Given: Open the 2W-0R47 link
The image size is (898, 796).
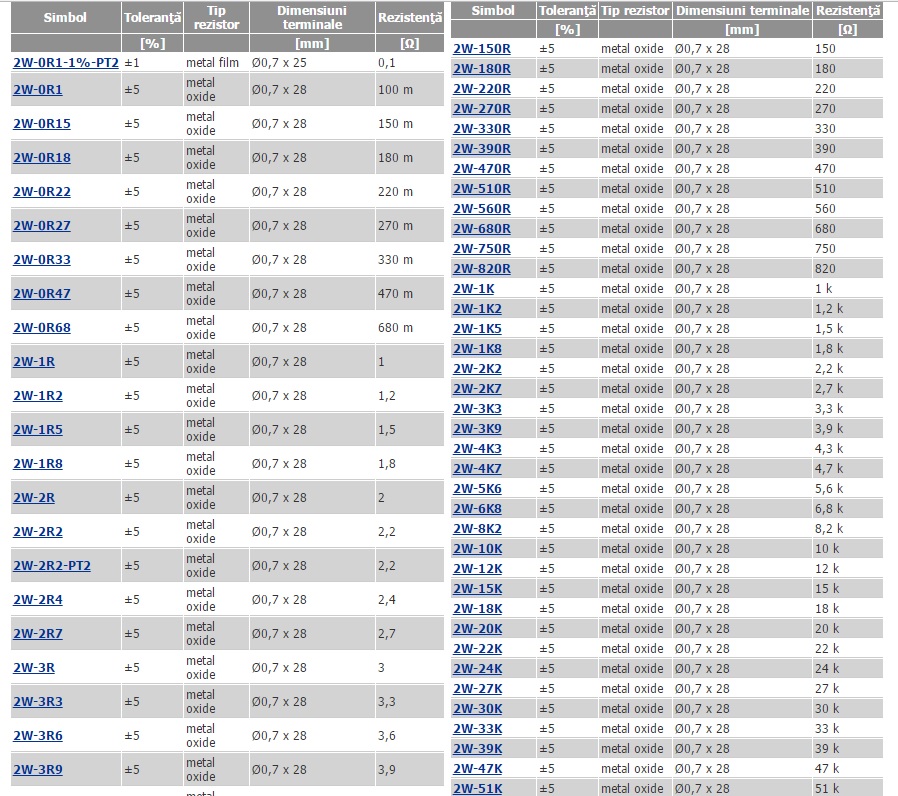Looking at the screenshot, I should click(x=42, y=294).
